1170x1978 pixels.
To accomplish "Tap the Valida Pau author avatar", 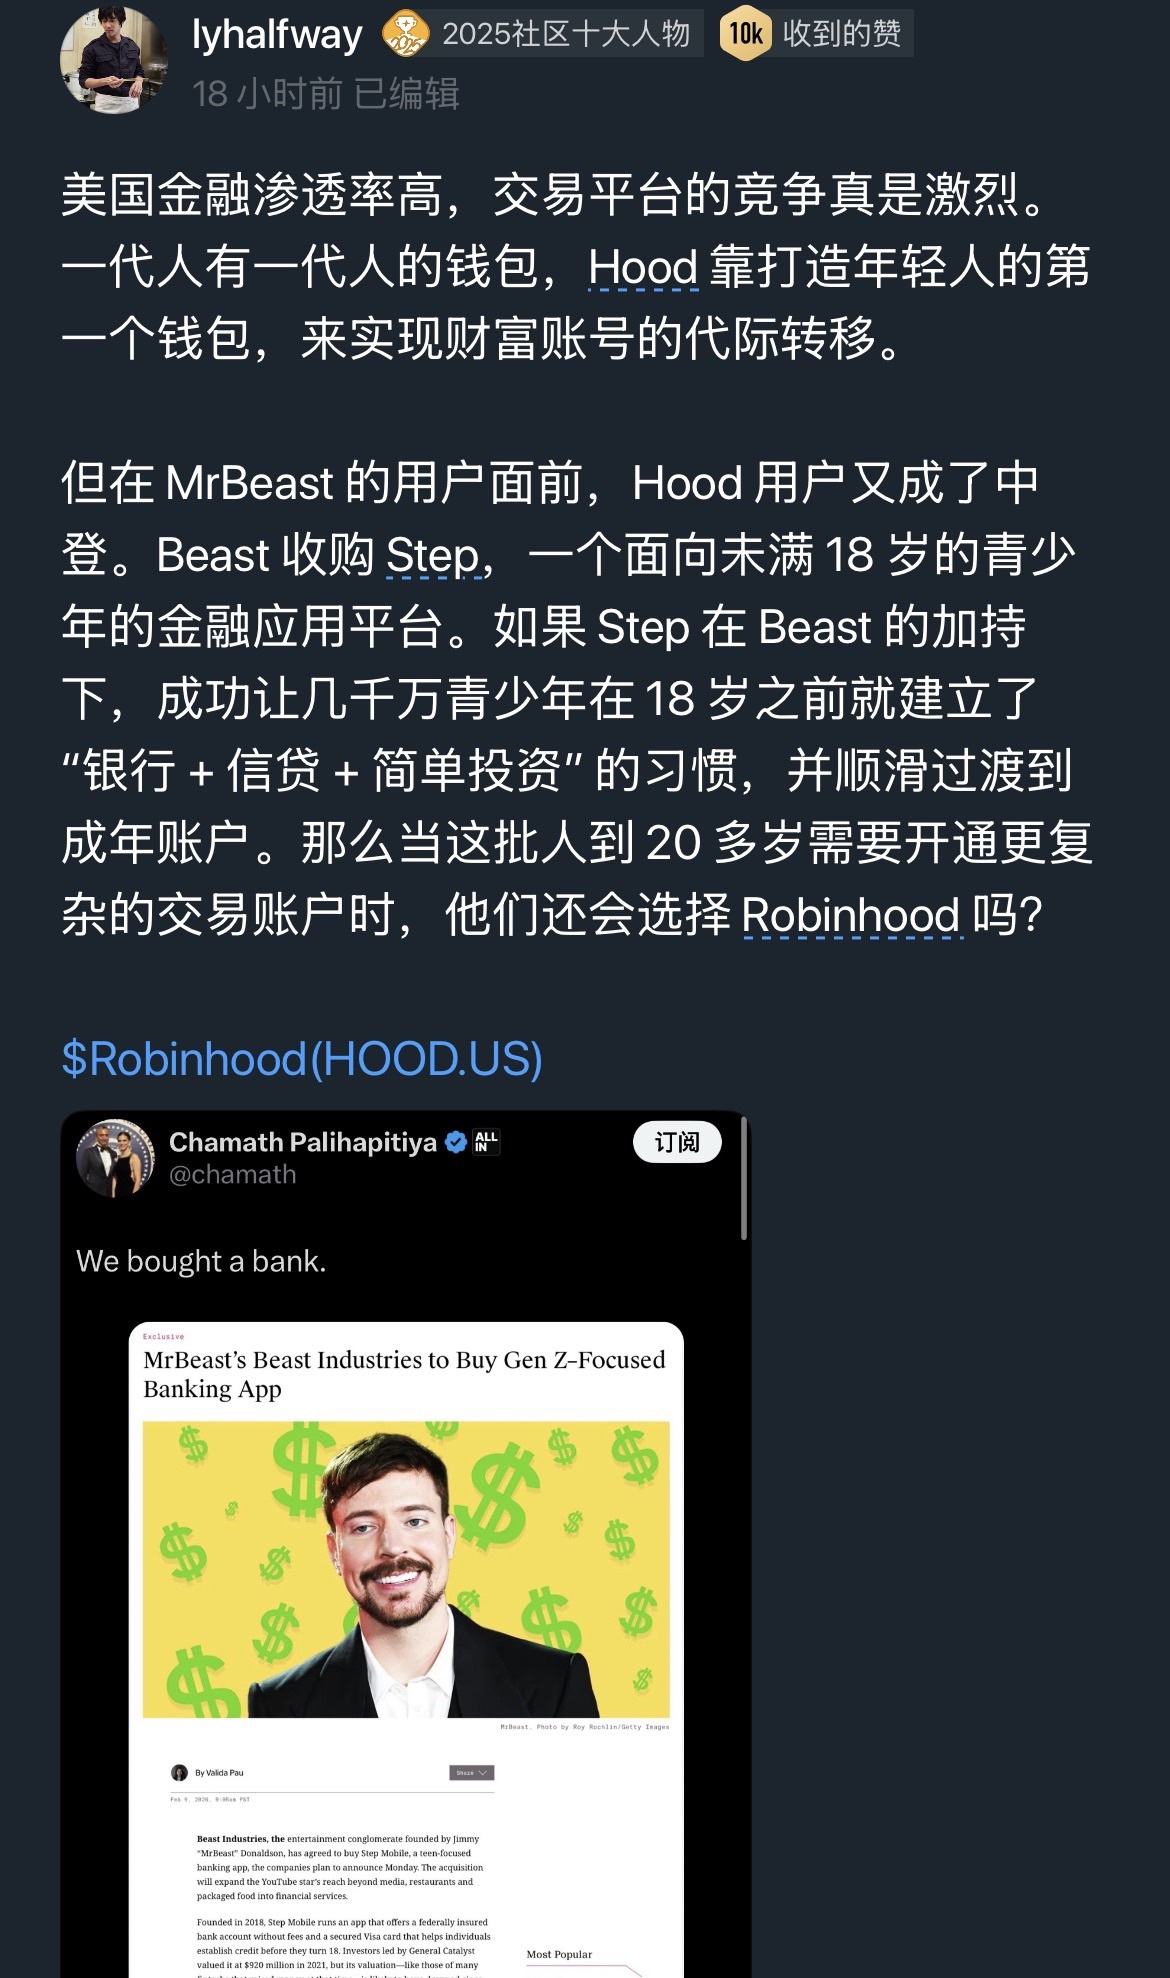I will coord(180,1773).
